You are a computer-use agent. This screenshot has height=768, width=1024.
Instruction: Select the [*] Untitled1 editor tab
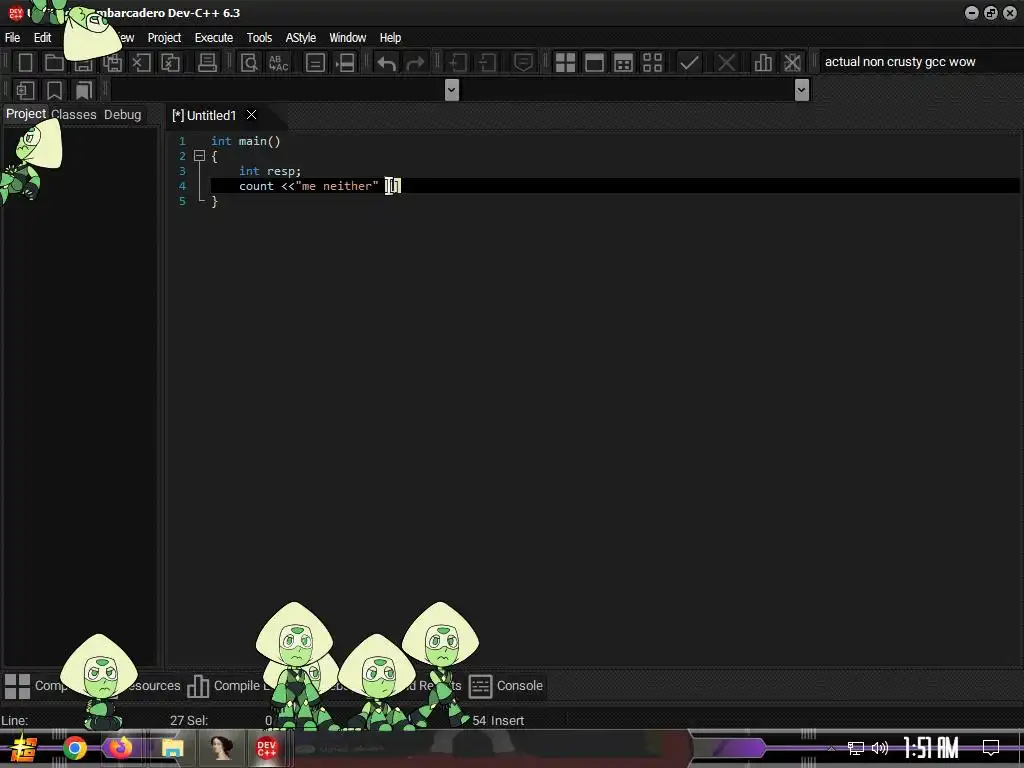pyautogui.click(x=204, y=116)
